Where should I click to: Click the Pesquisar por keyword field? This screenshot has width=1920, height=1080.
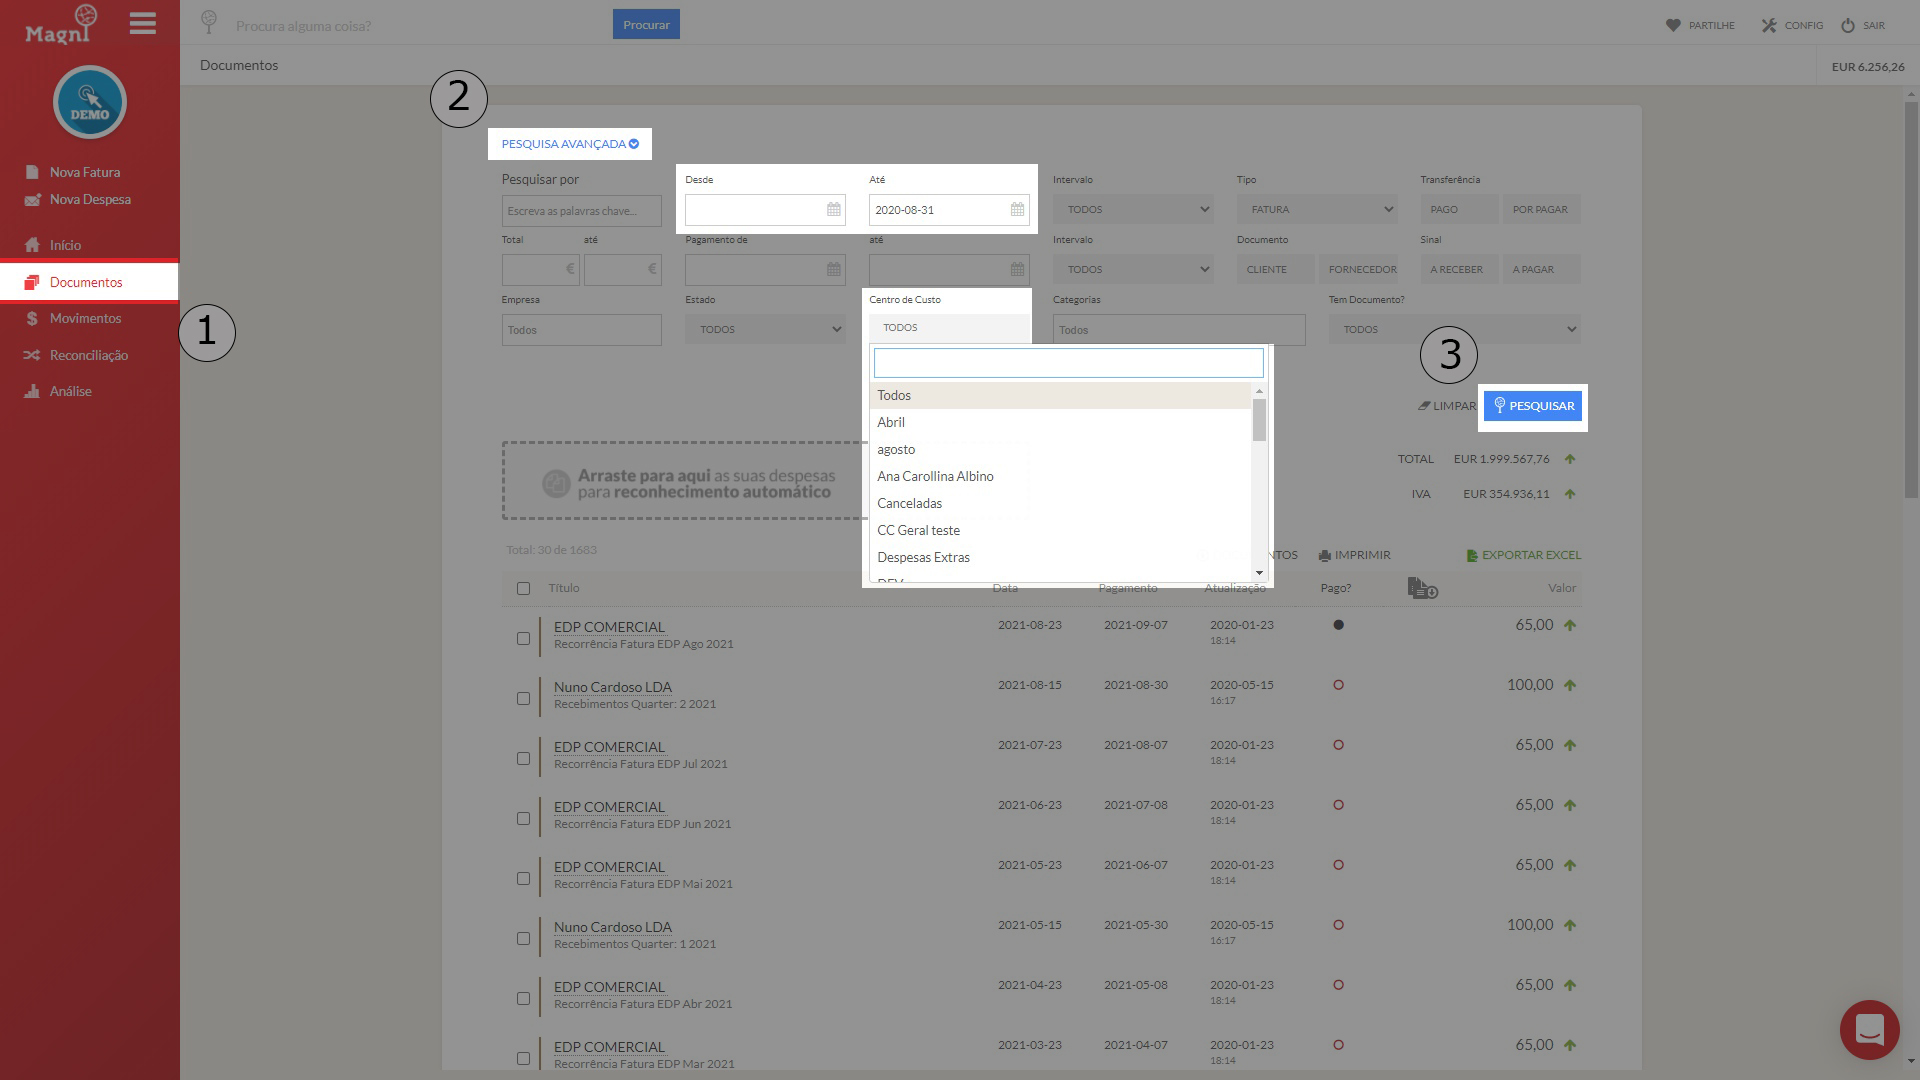click(x=581, y=210)
